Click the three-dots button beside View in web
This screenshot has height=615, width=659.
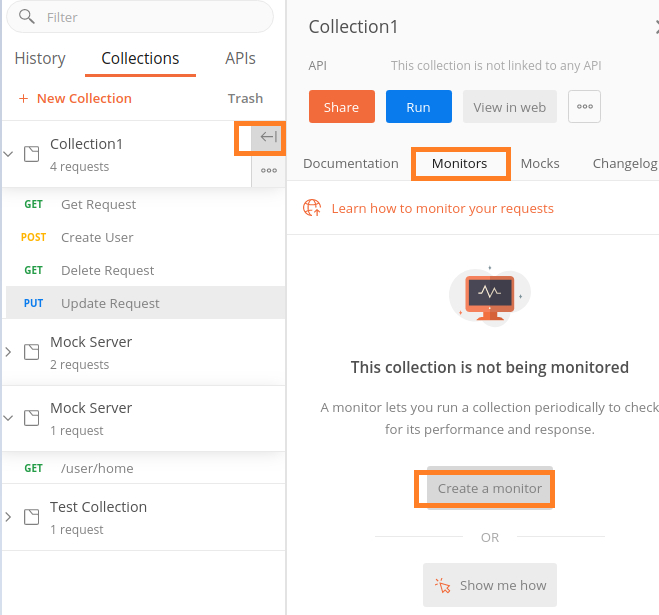pyautogui.click(x=584, y=107)
